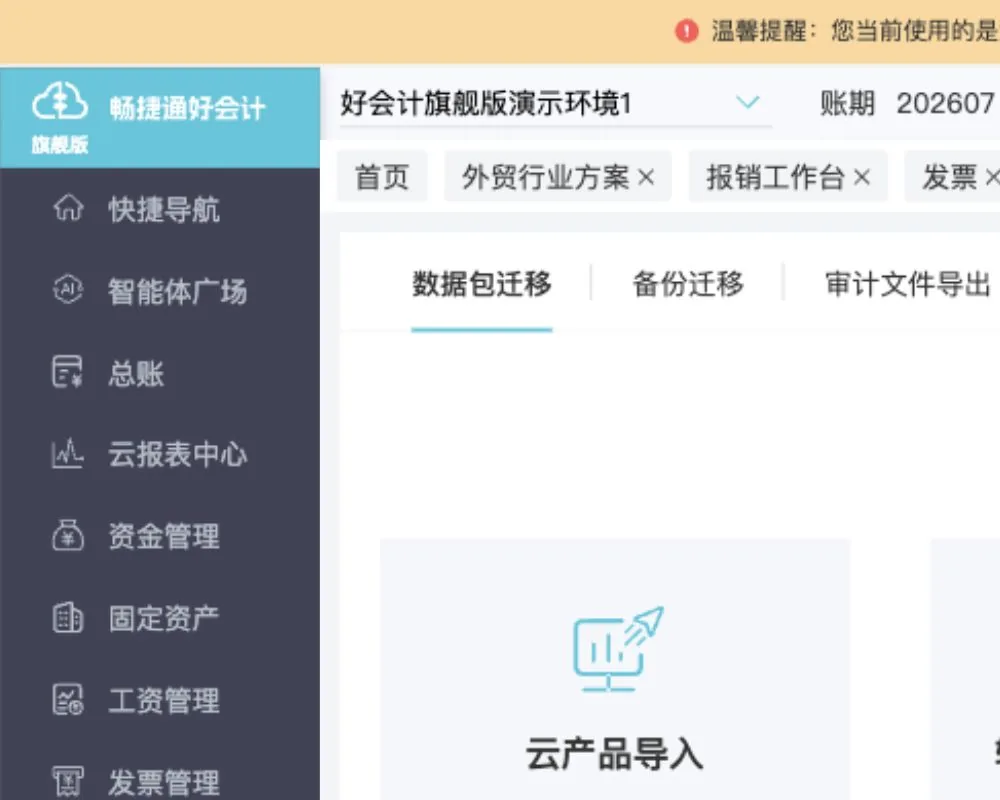
Task: Switch to the 首页 tab
Action: tap(382, 177)
